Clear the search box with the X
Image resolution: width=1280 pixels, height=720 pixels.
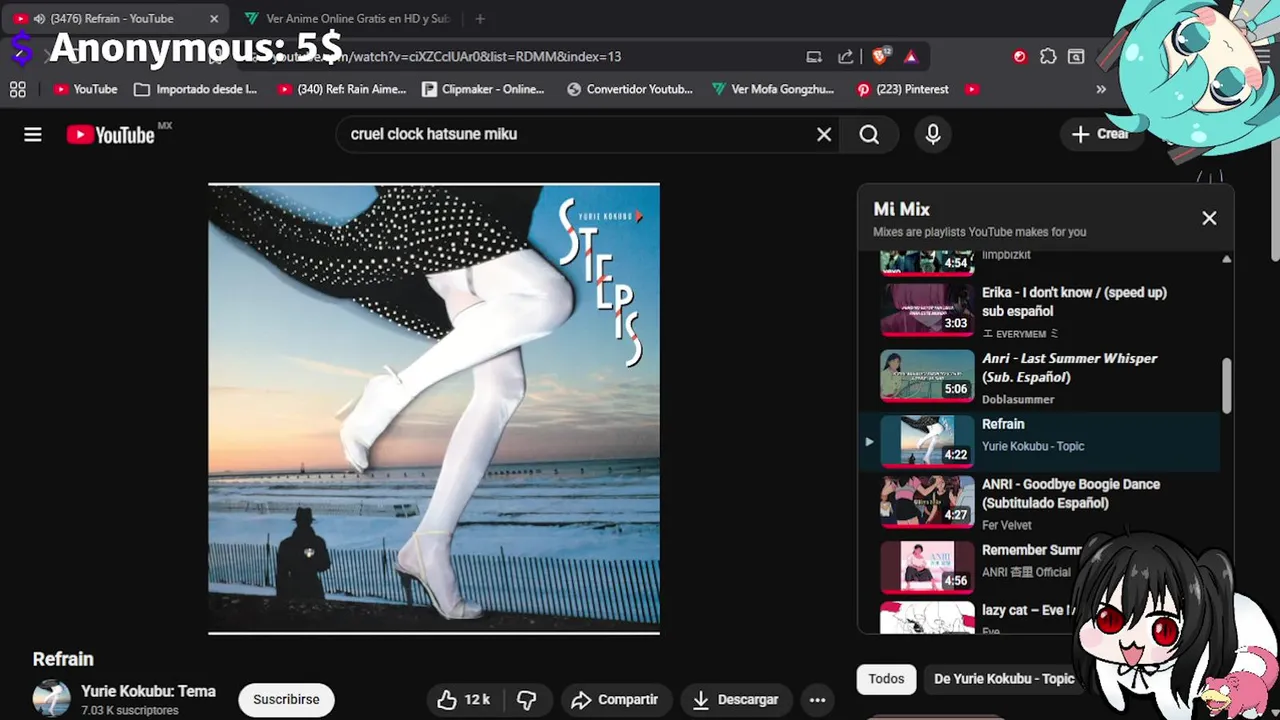point(824,134)
